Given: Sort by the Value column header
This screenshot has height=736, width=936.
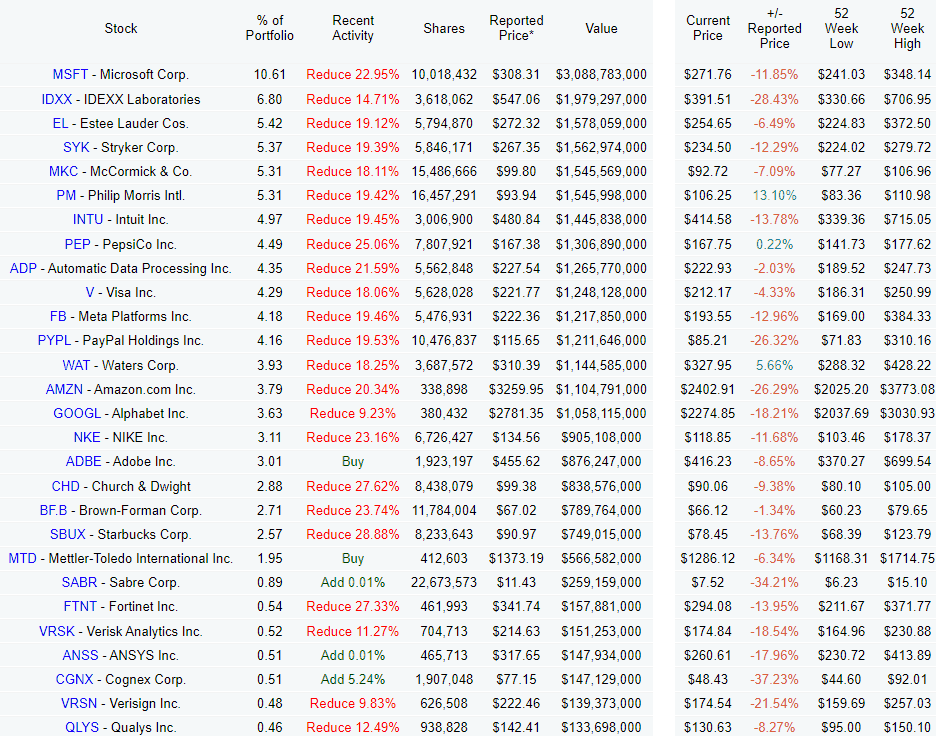Looking at the screenshot, I should [x=601, y=28].
